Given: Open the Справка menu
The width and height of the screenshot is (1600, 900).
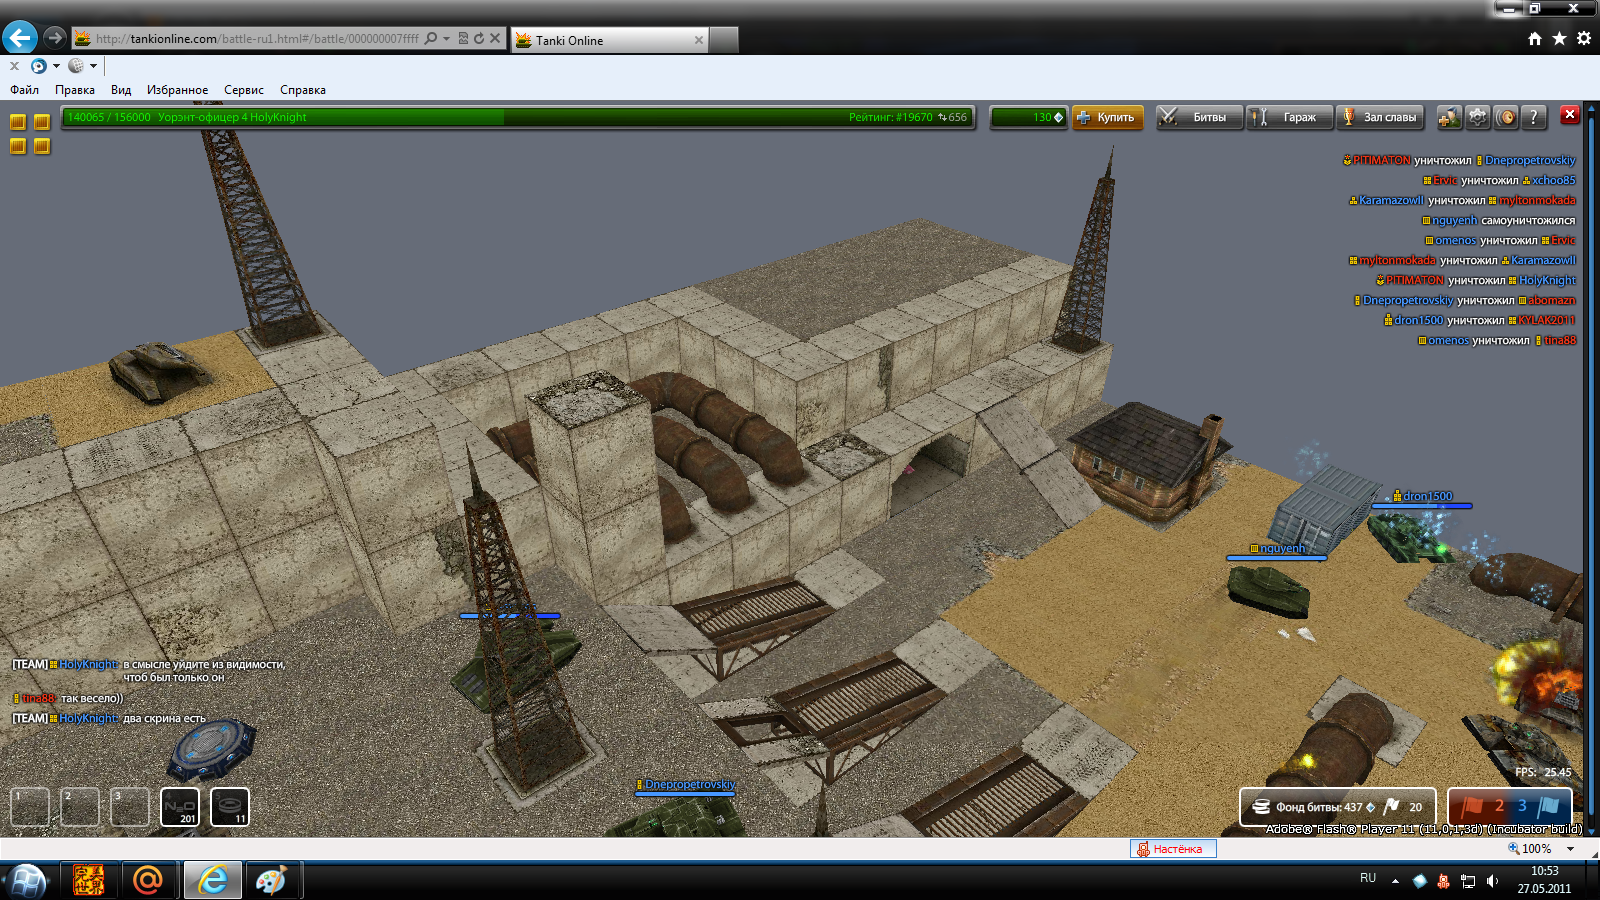Looking at the screenshot, I should click(303, 90).
